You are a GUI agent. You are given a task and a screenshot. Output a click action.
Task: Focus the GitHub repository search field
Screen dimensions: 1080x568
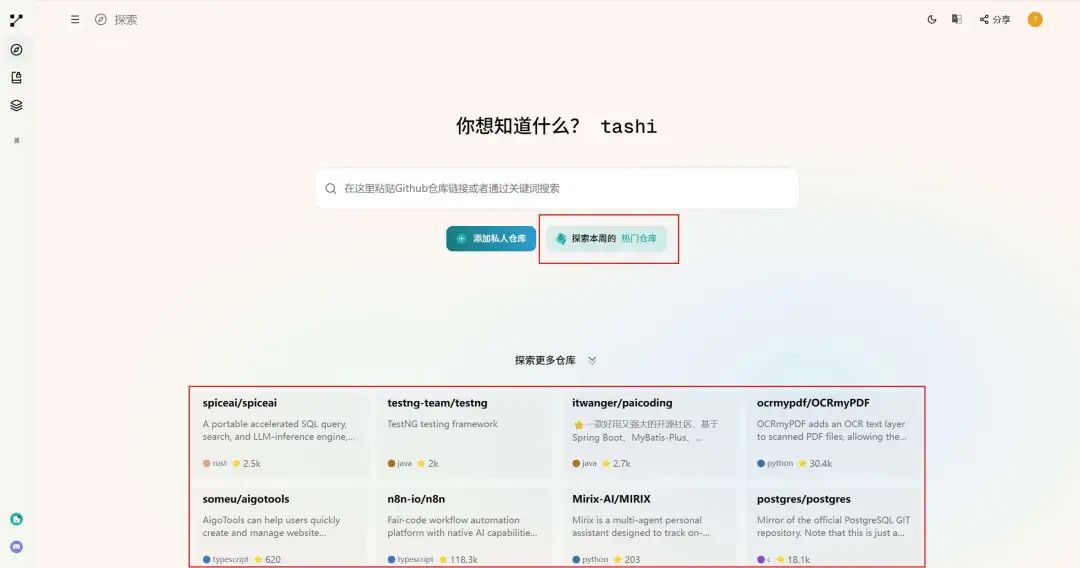[x=557, y=189]
